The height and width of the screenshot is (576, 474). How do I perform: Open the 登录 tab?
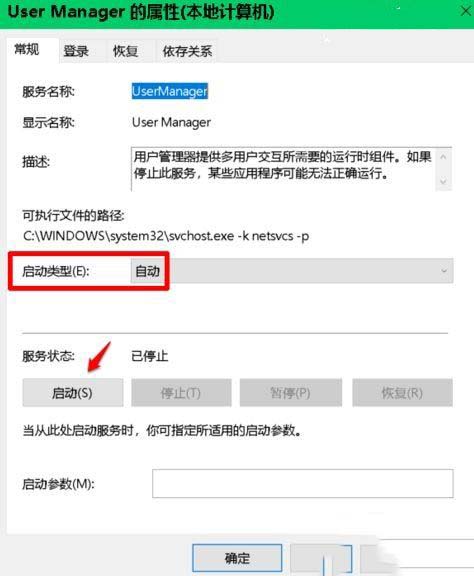(76, 51)
